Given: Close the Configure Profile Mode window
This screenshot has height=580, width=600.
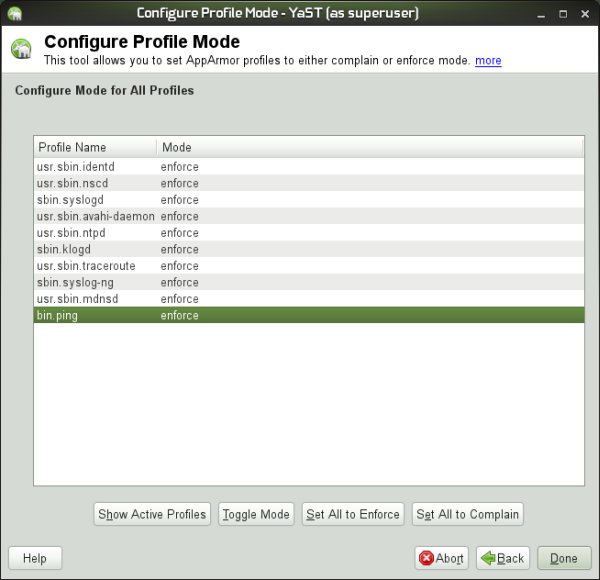Looking at the screenshot, I should [585, 14].
